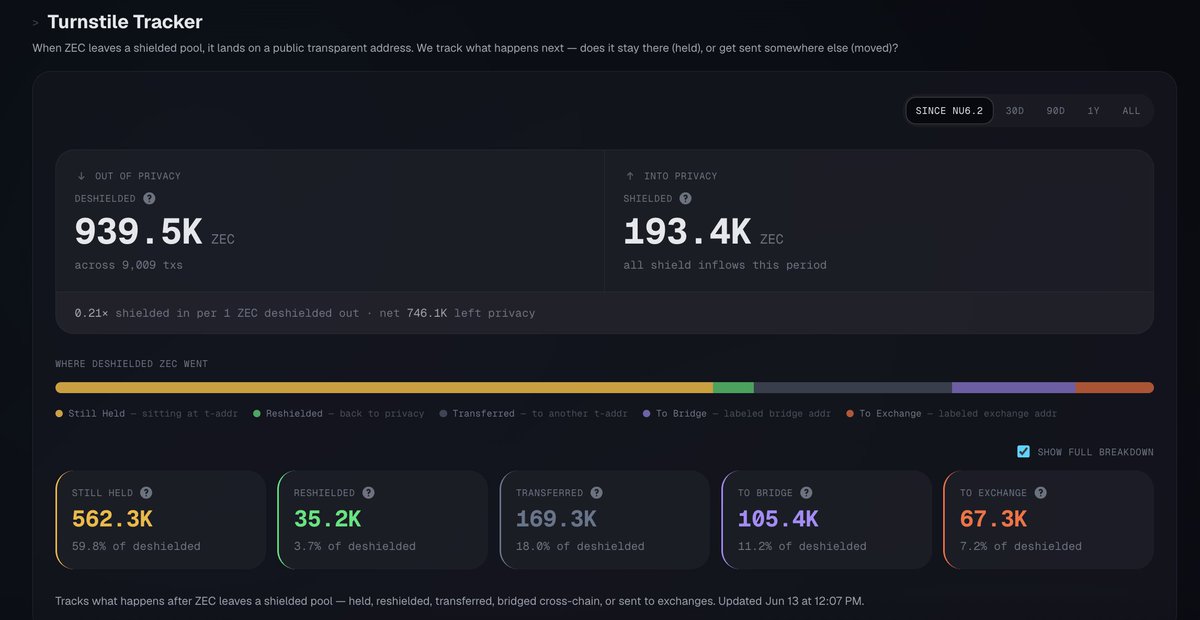Open the Deshielded help question mark icon
1200x620 pixels.
pyautogui.click(x=149, y=199)
